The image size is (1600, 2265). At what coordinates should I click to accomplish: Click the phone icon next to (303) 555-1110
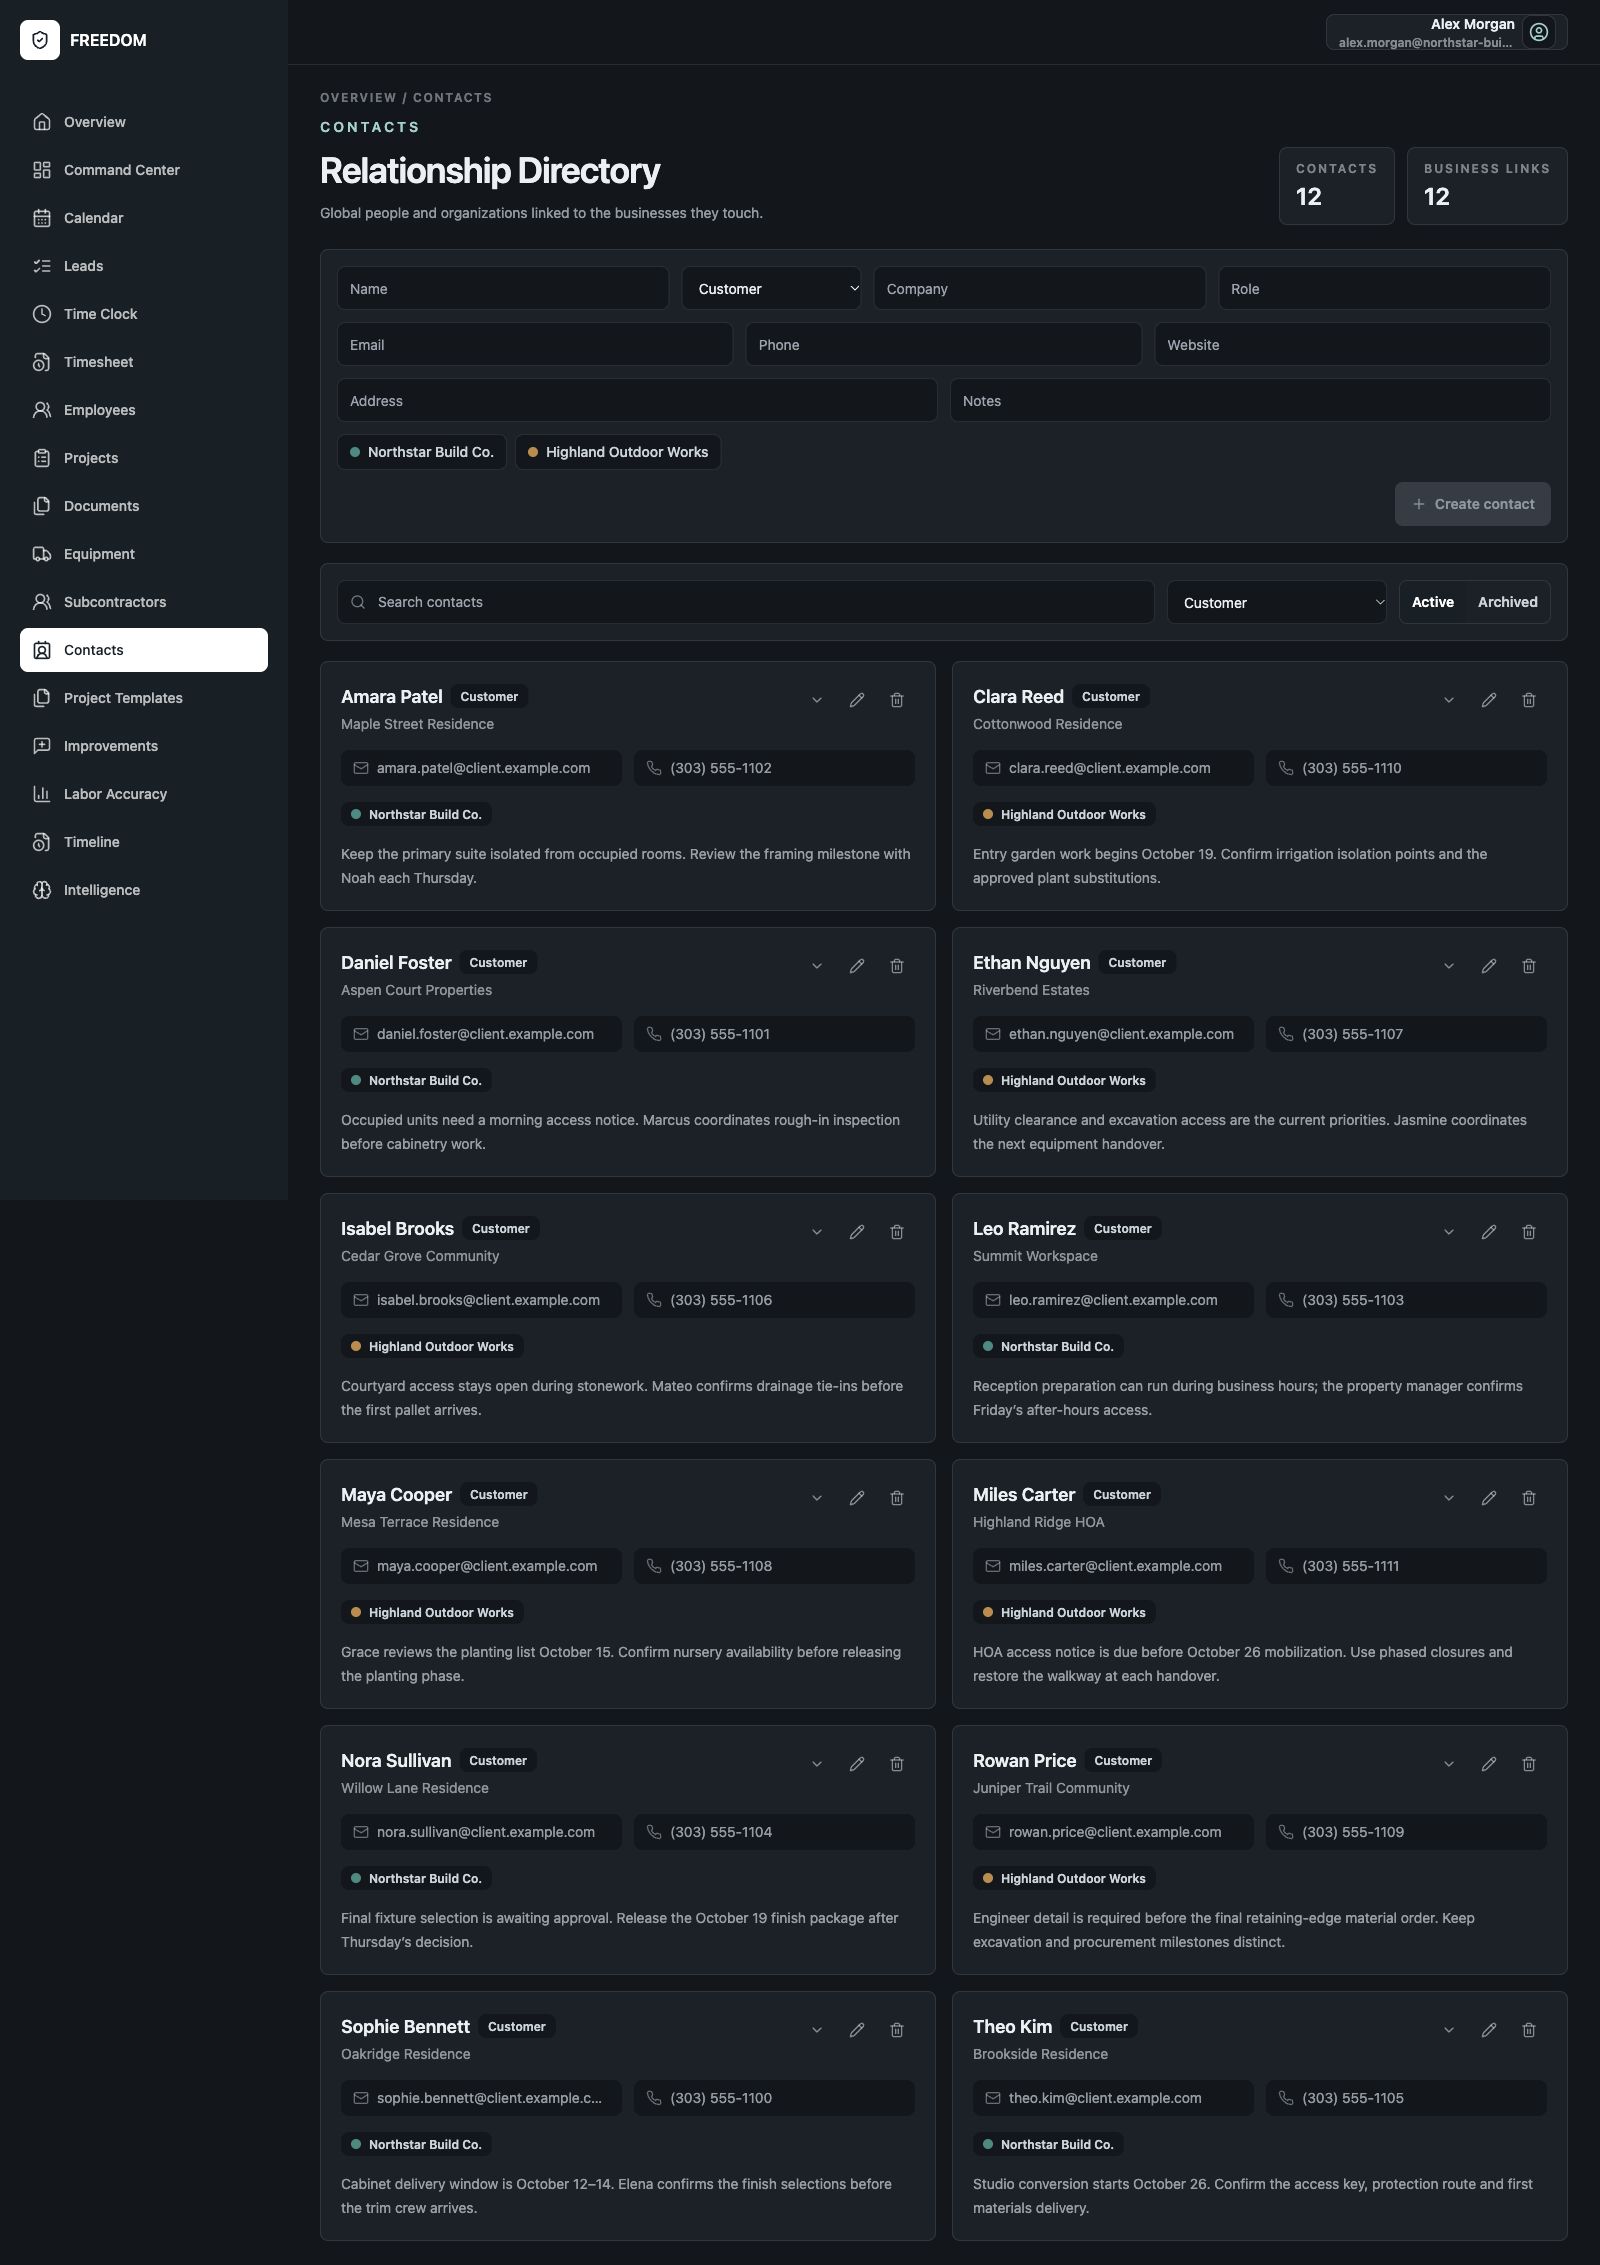(1286, 768)
